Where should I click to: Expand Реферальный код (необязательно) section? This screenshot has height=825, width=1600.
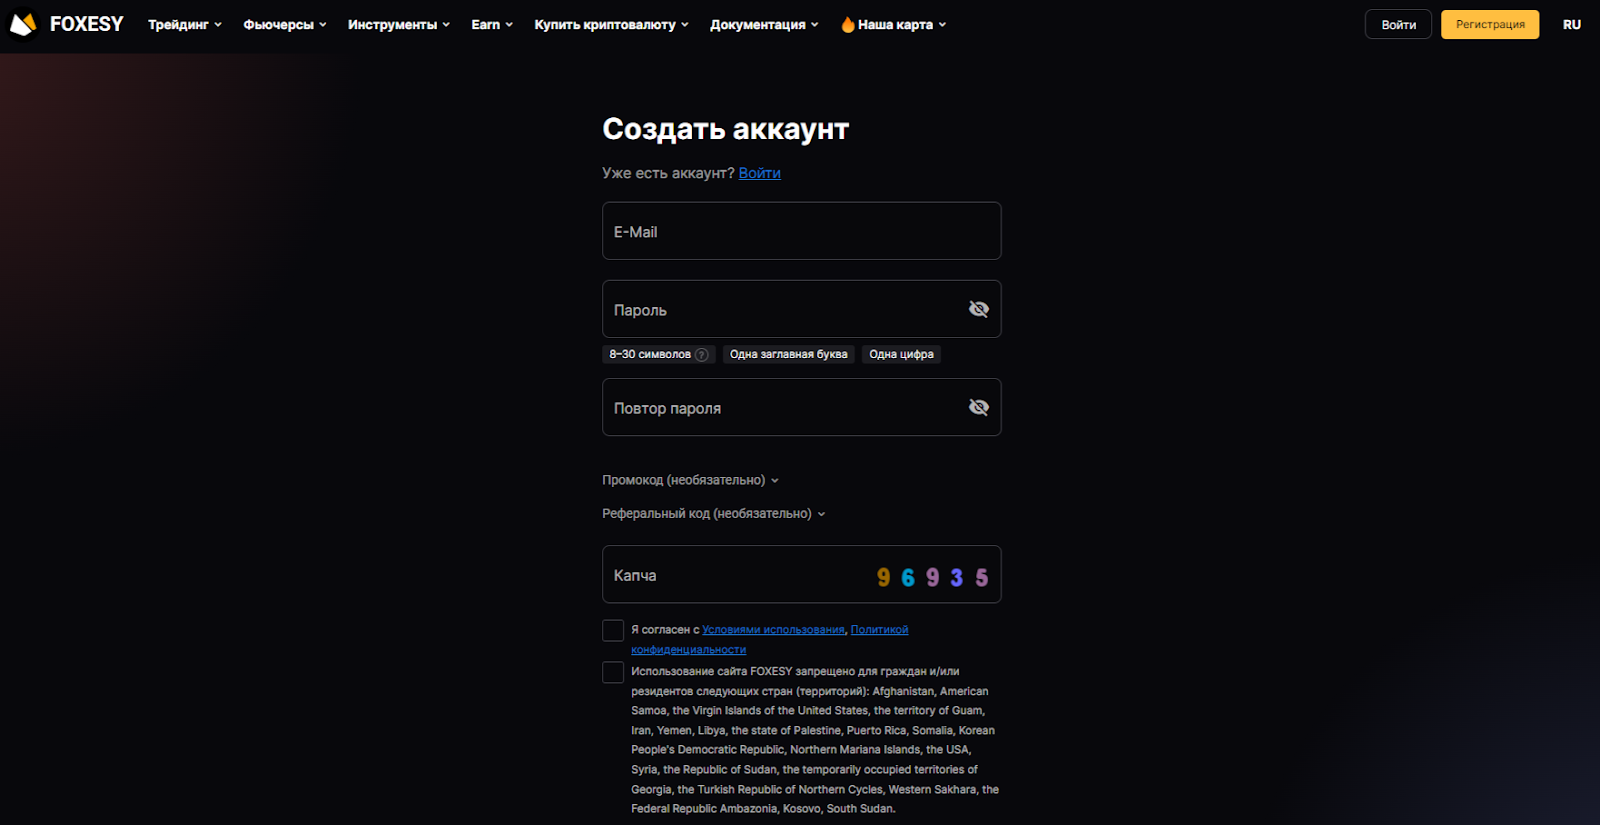(x=713, y=514)
